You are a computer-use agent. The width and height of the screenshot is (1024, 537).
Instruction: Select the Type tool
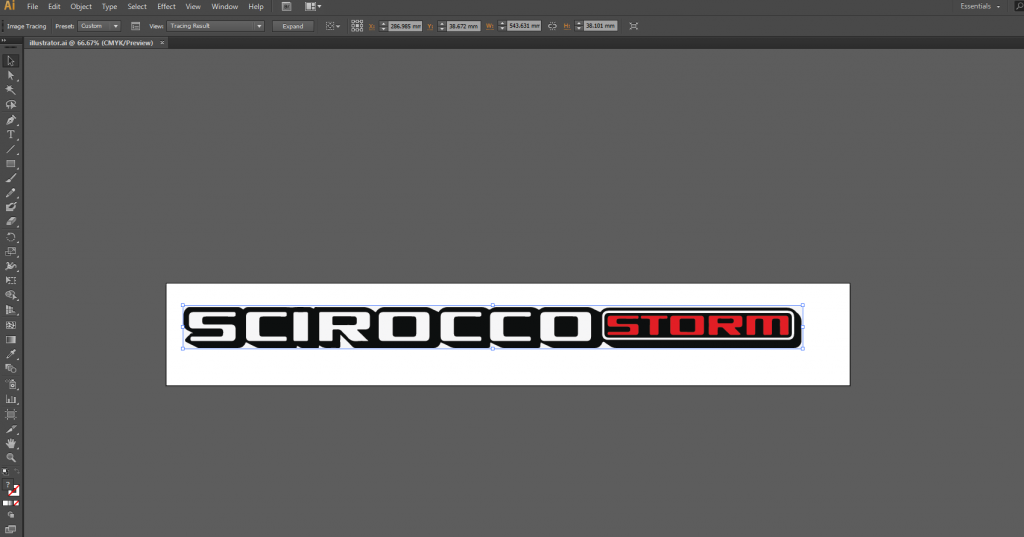(11, 134)
